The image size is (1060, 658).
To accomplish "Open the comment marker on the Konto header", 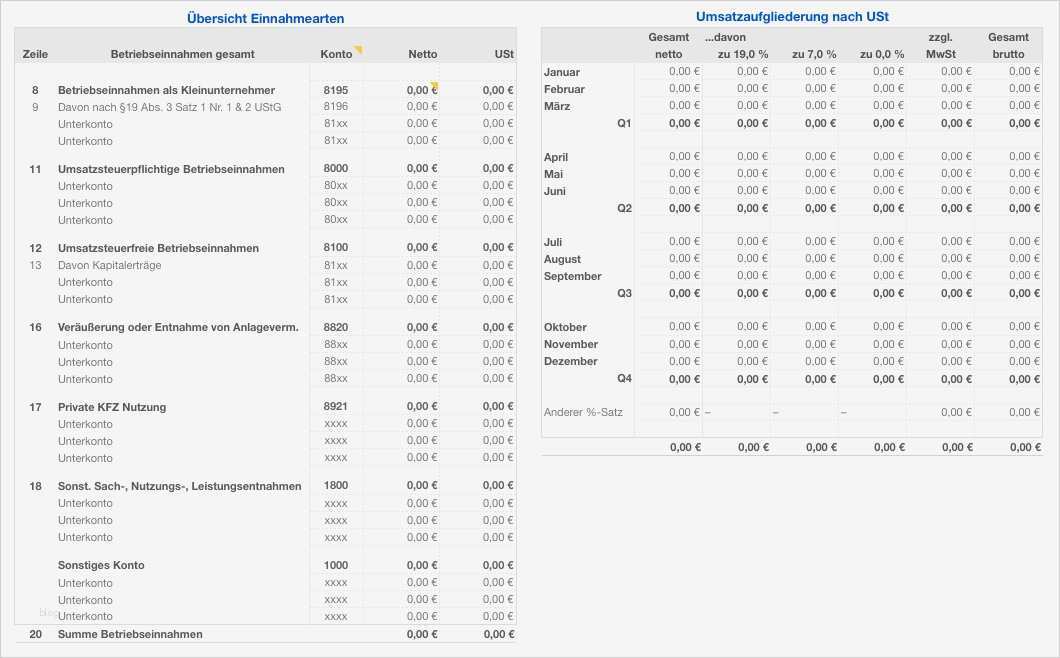I will (357, 47).
